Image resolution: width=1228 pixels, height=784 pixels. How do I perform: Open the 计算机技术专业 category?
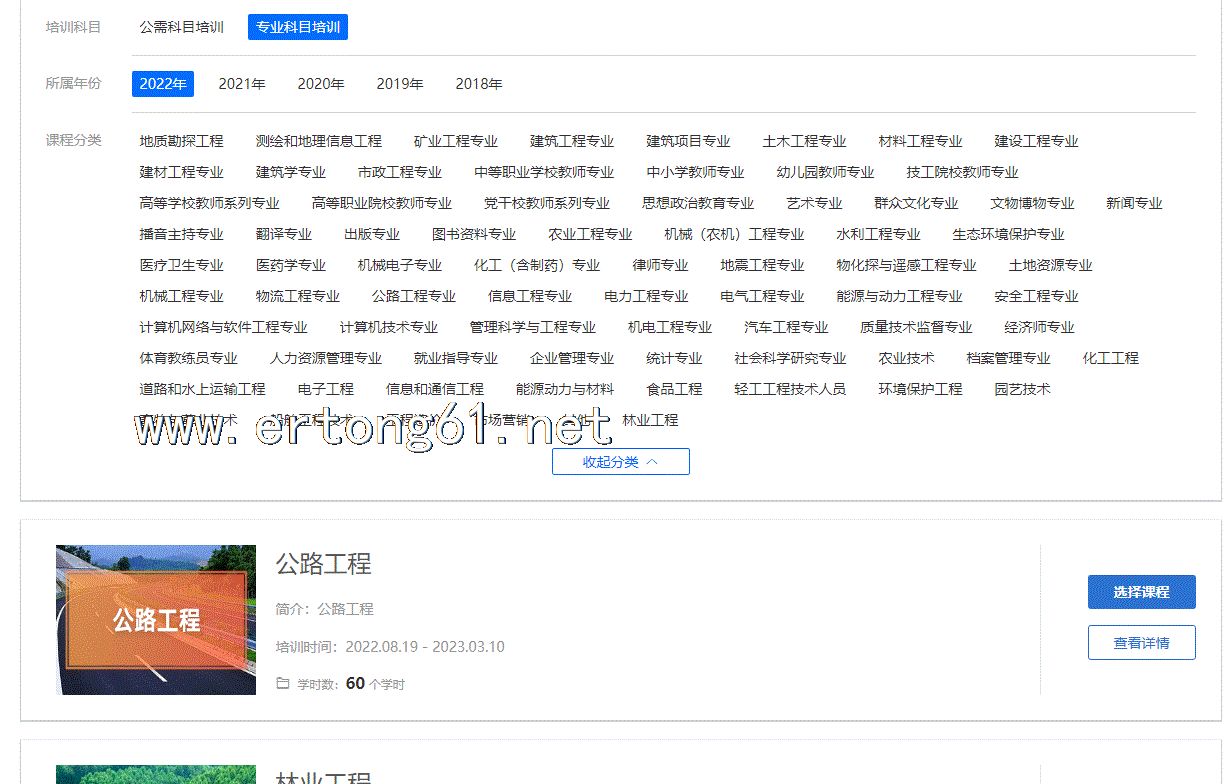tap(388, 327)
